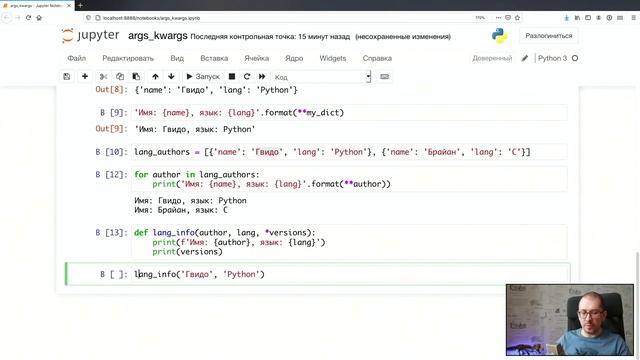This screenshot has width=640, height=360.
Task: Restart kernel and run all fast-forward icon
Action: (262, 77)
